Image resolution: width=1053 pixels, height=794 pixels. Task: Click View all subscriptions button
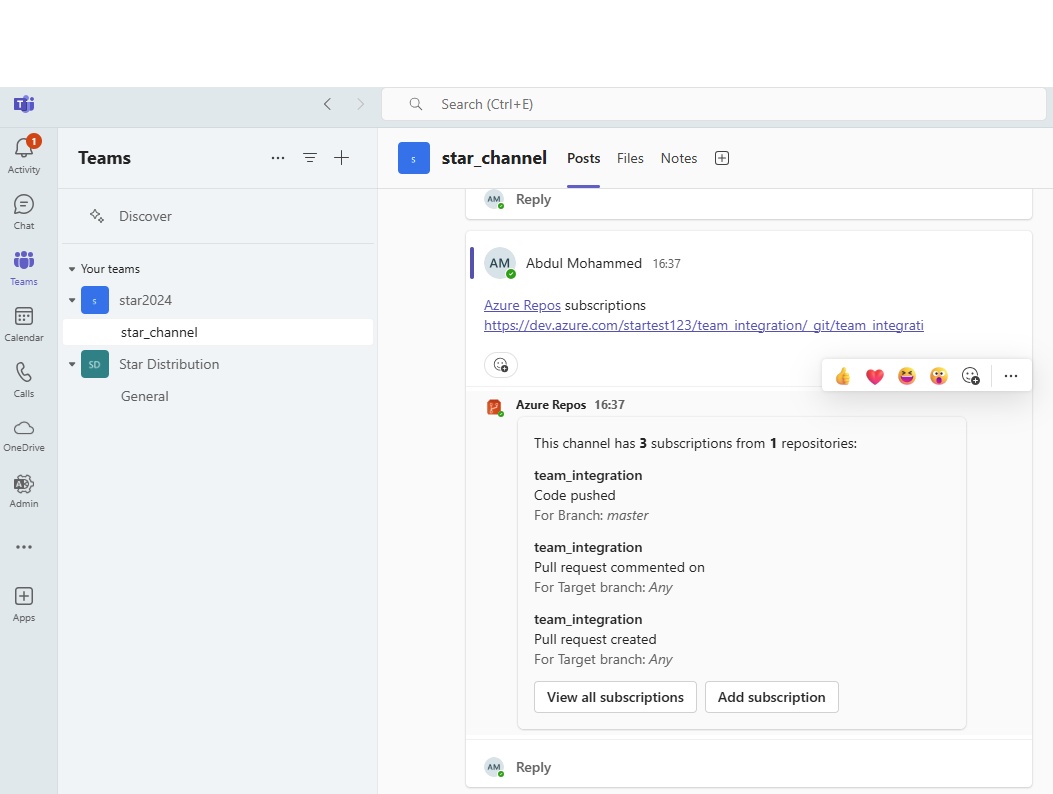pyautogui.click(x=615, y=697)
